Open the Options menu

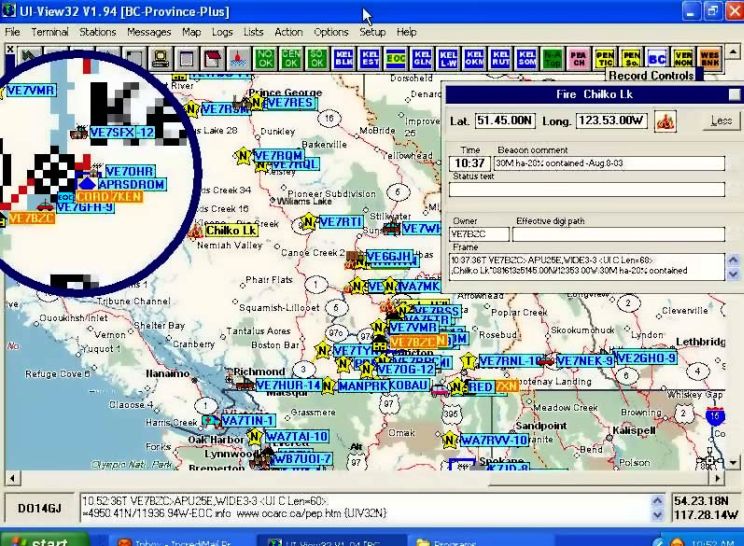click(331, 32)
